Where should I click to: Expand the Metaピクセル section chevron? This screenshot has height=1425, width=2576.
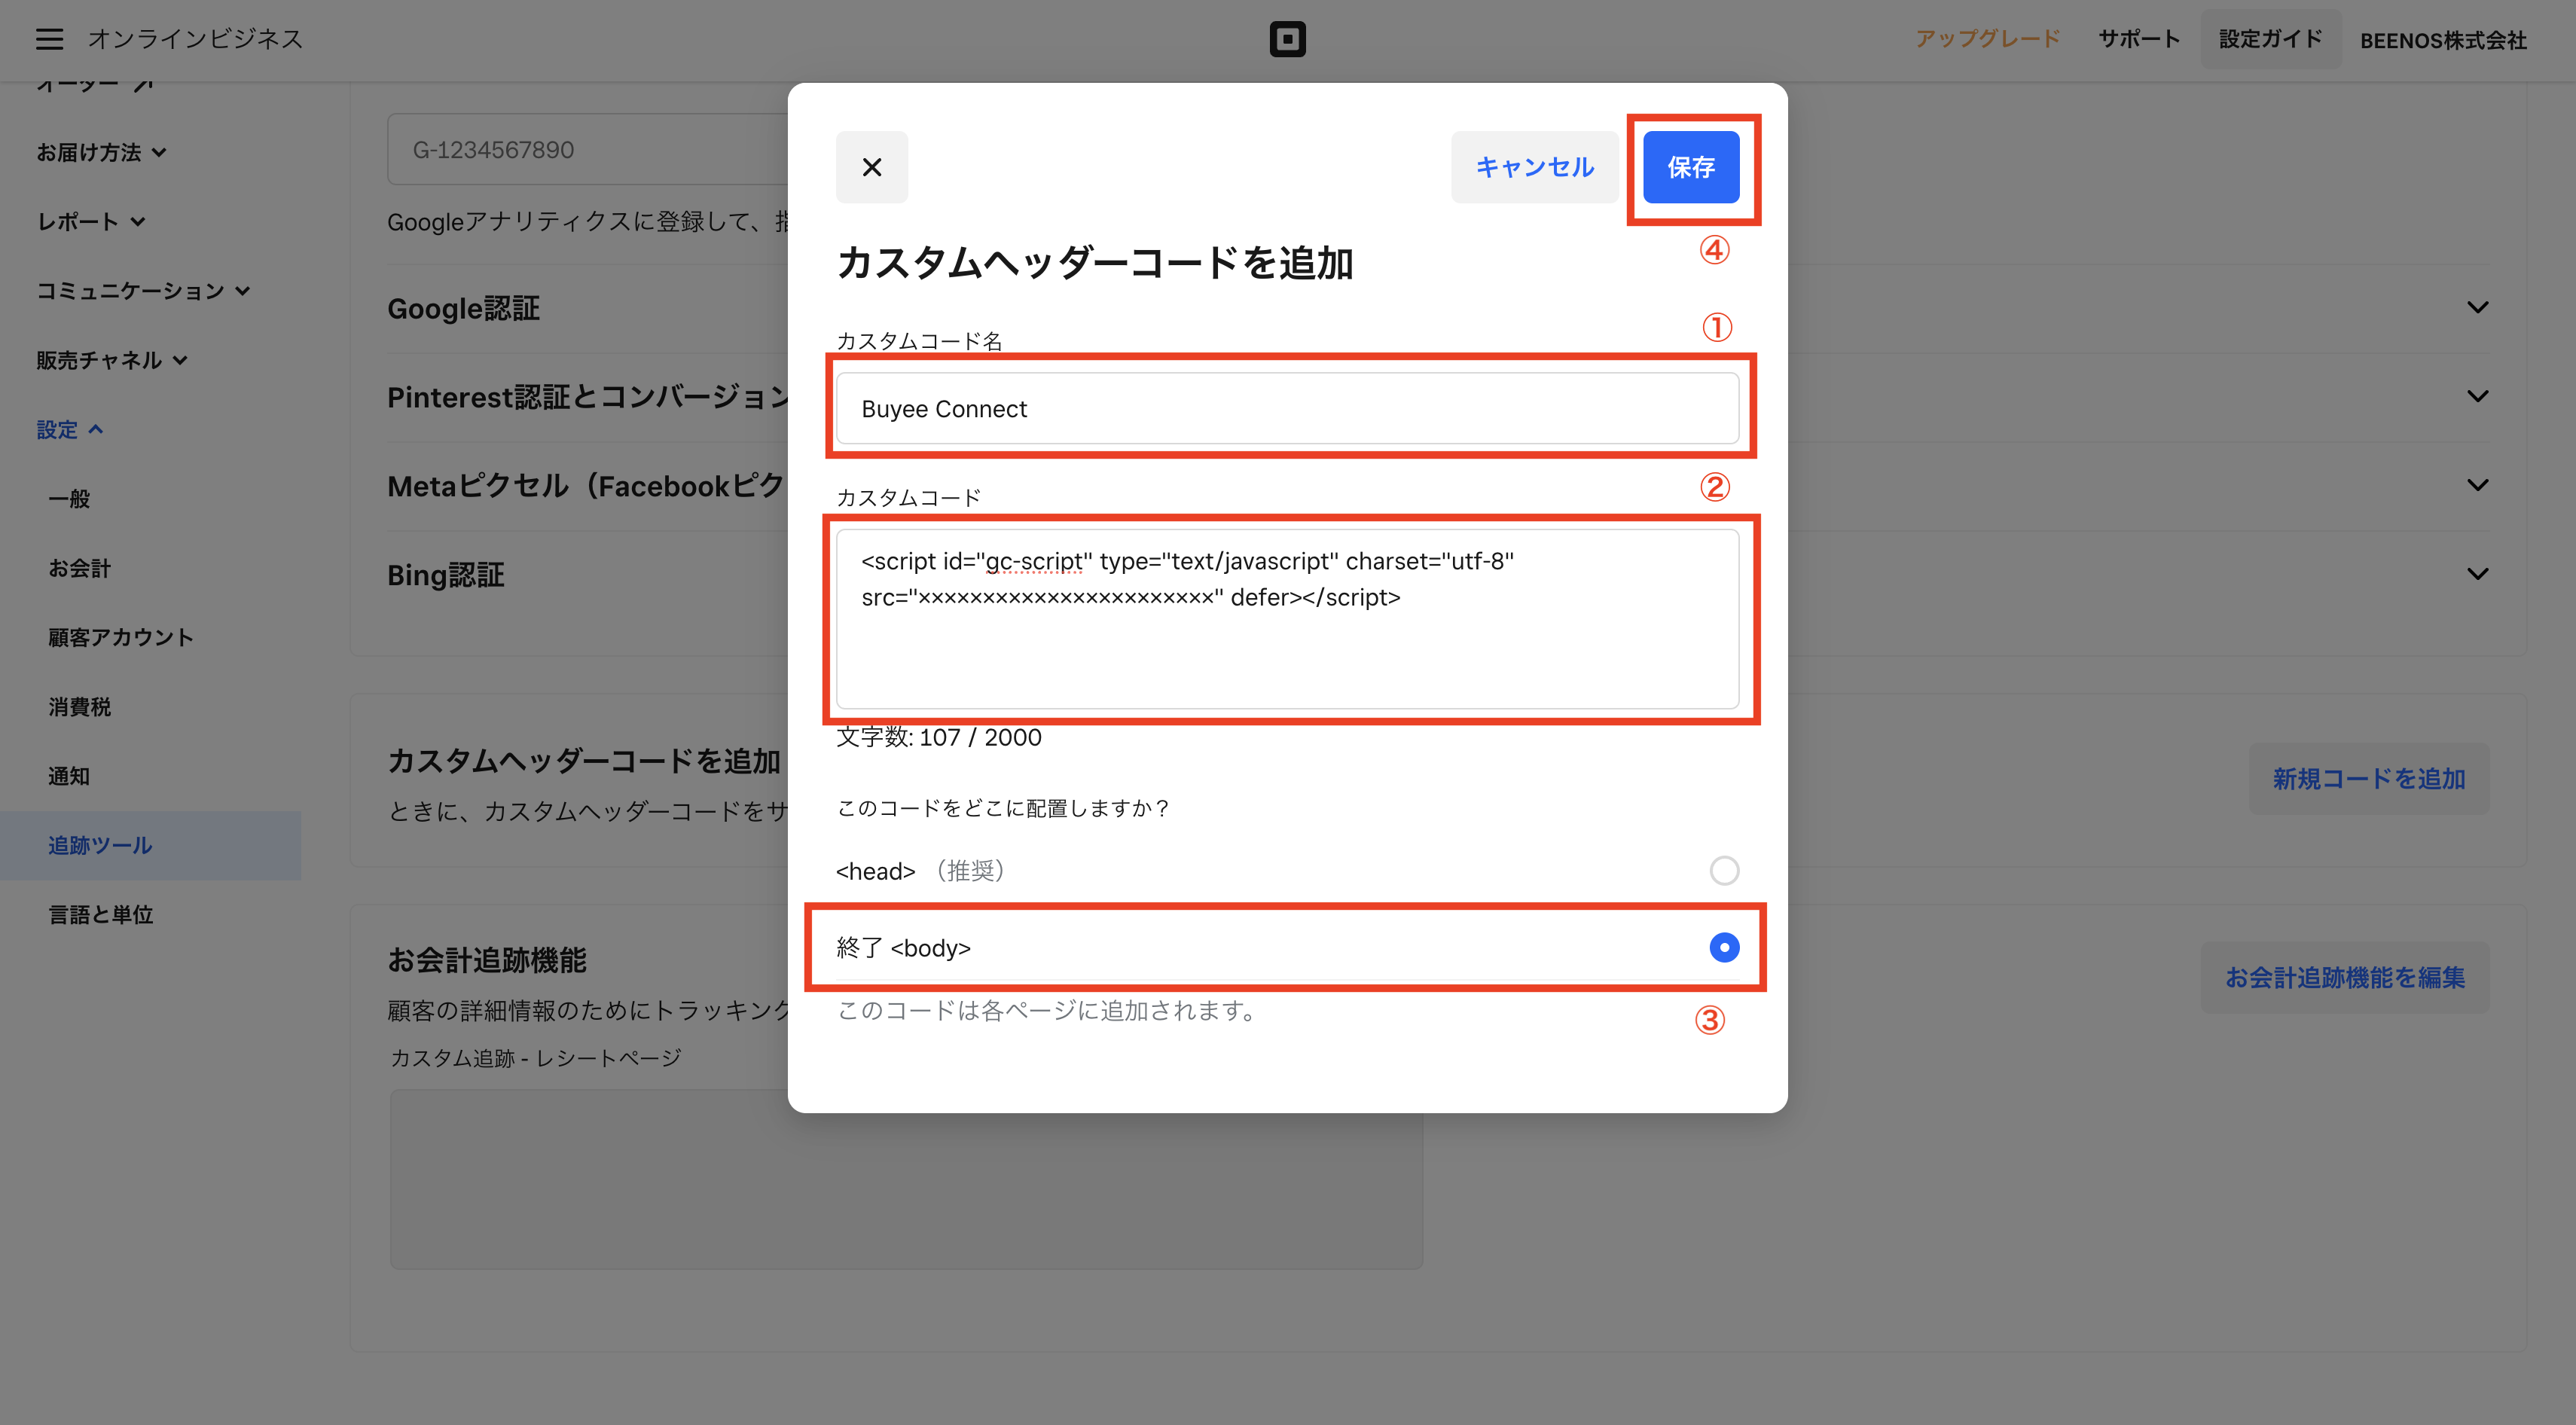click(x=2477, y=485)
